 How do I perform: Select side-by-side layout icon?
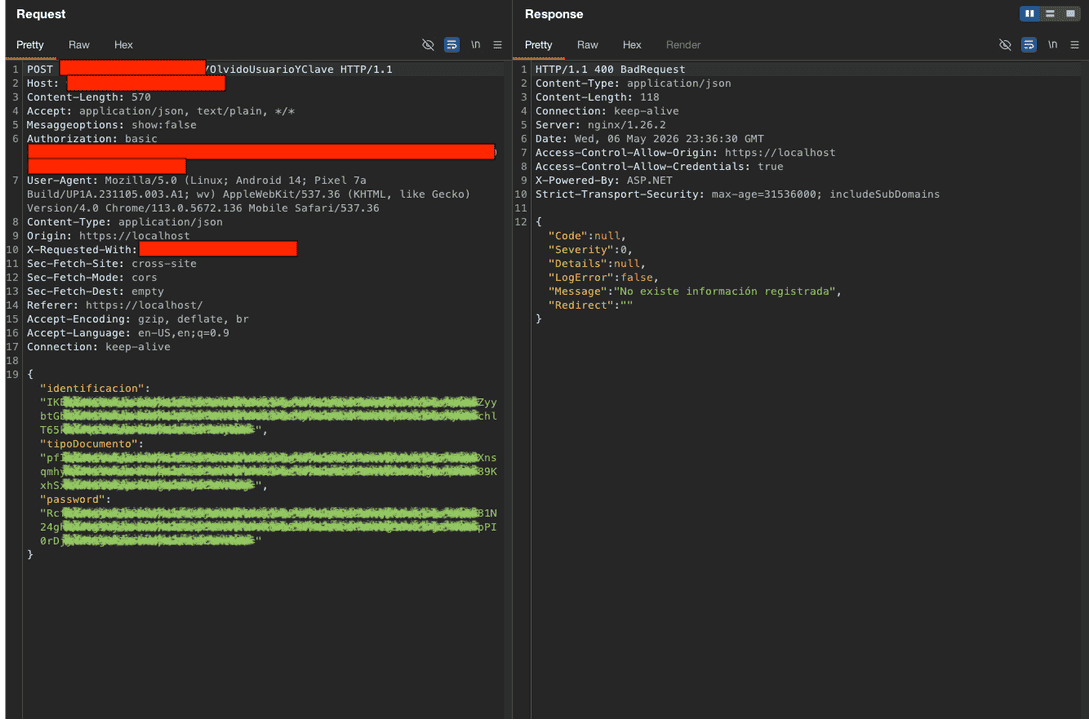pyautogui.click(x=1030, y=13)
